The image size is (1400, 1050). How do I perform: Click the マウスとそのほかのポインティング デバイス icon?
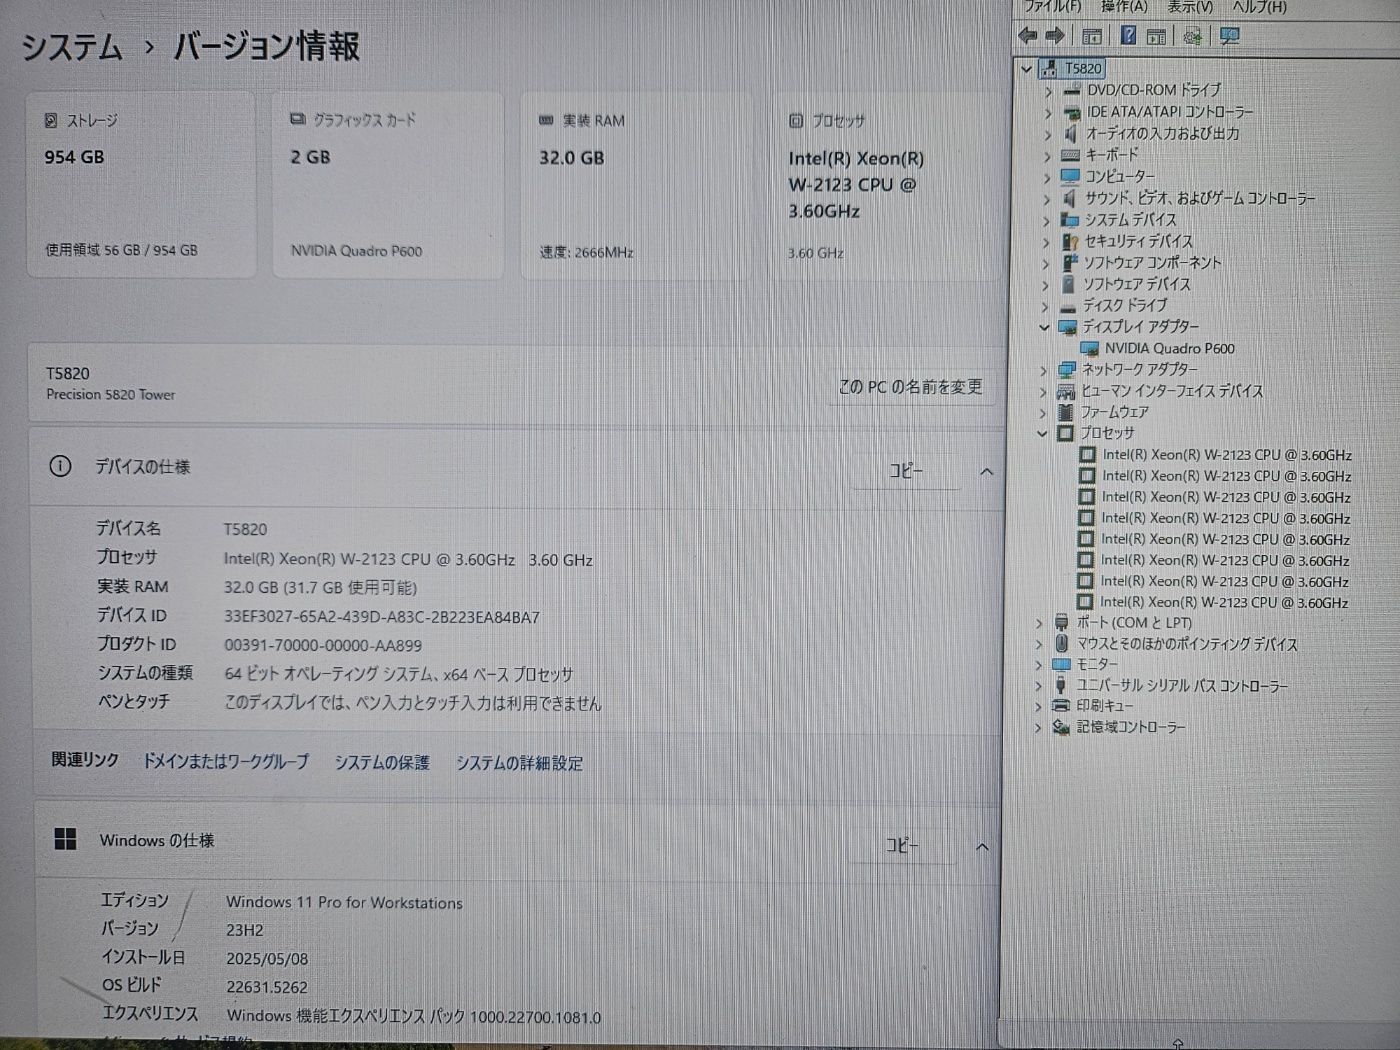pyautogui.click(x=1061, y=644)
